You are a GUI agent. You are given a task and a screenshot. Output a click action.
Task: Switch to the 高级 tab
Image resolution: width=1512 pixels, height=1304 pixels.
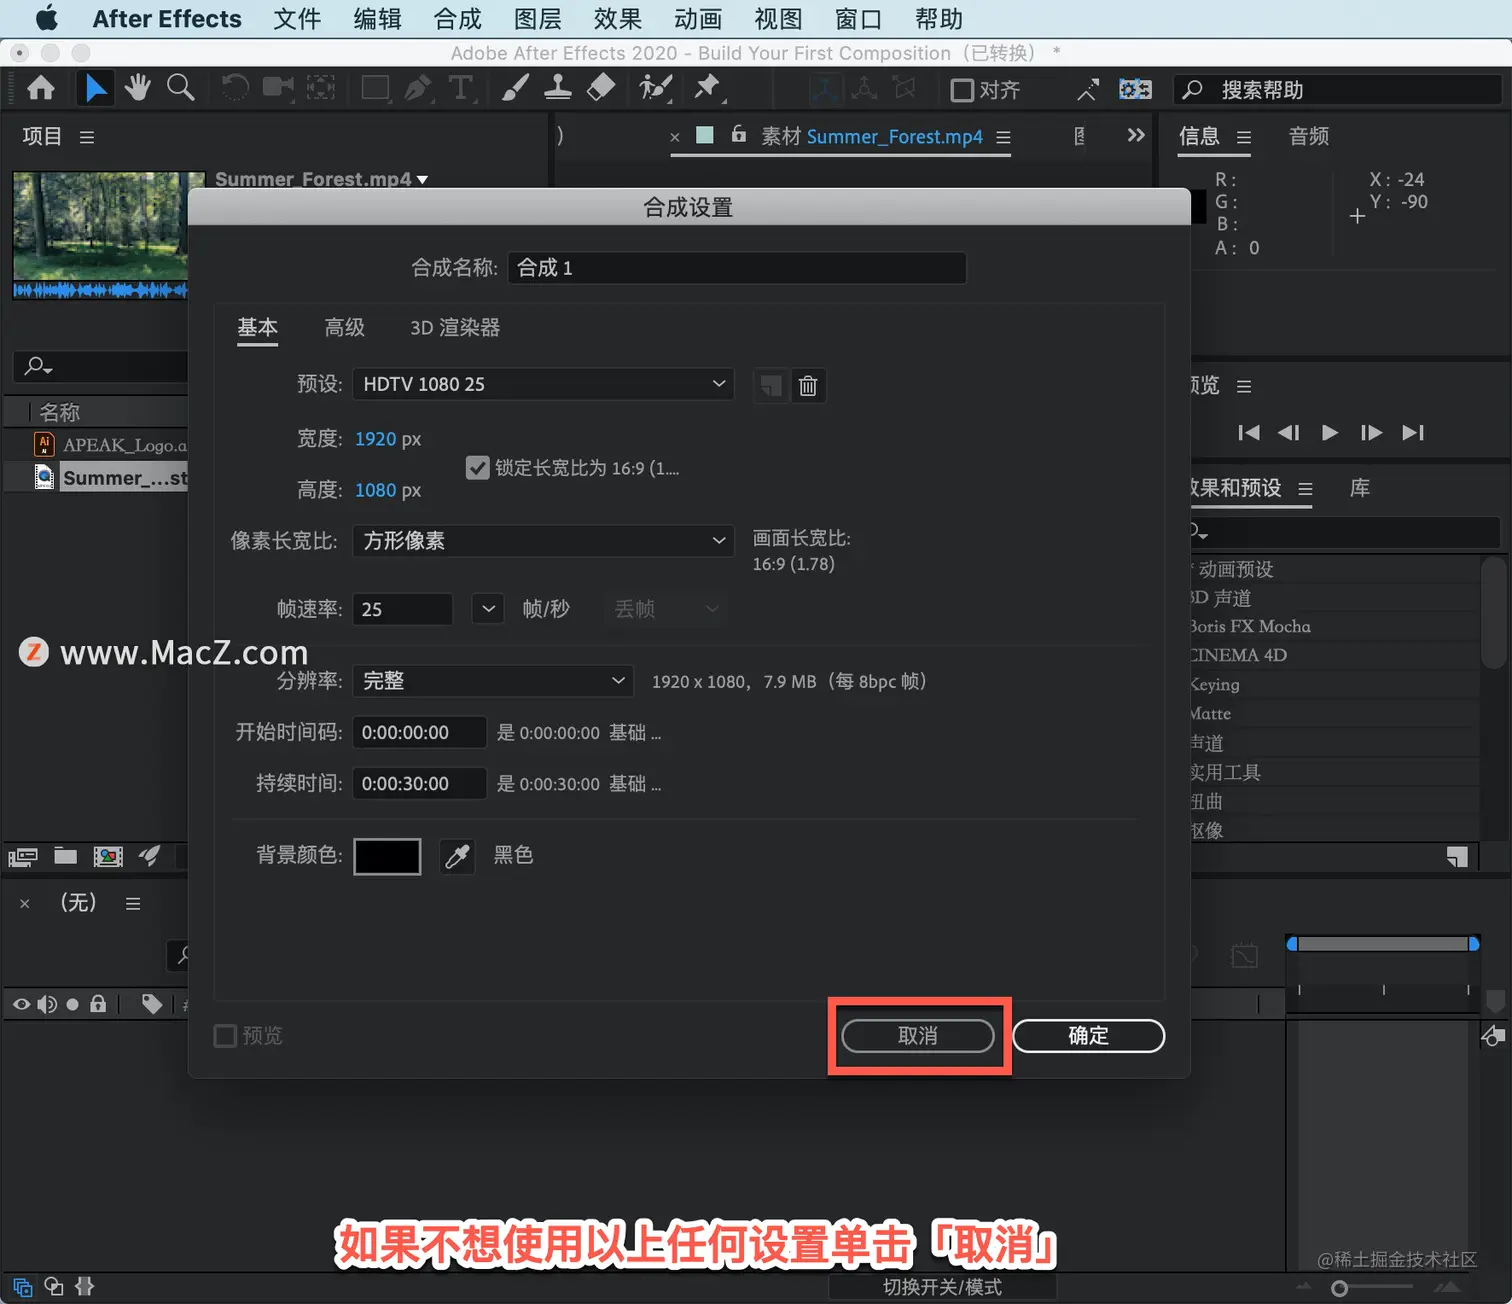coord(344,327)
